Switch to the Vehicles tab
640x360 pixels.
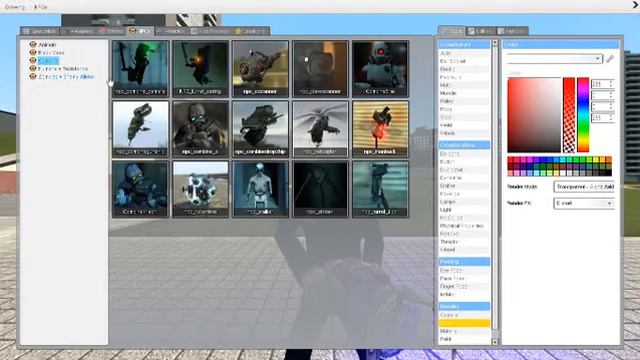click(x=171, y=31)
